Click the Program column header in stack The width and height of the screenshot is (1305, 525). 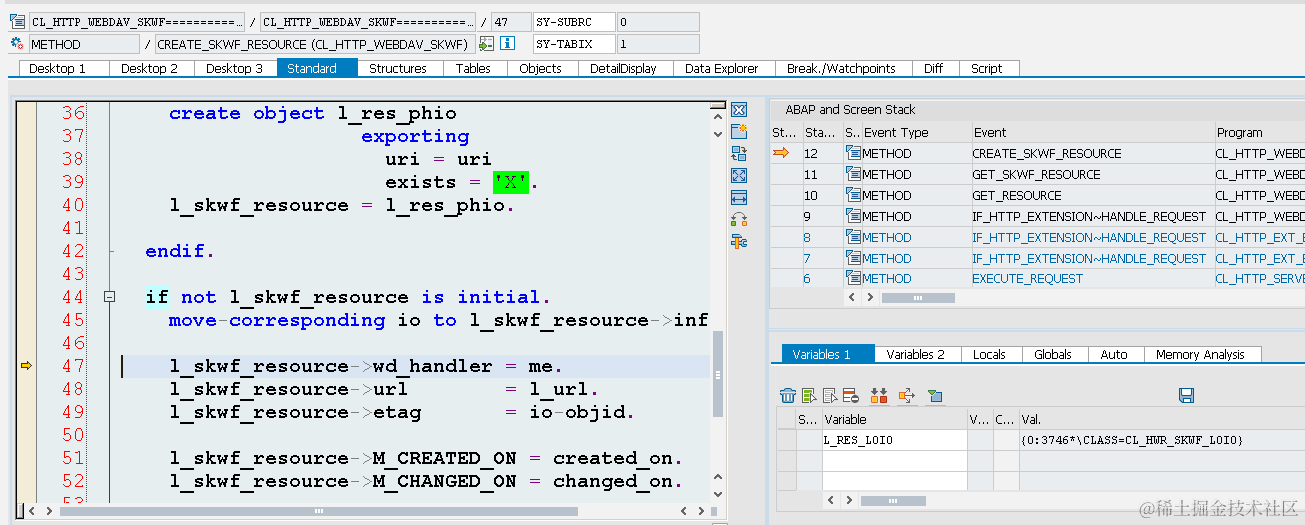[x=1259, y=132]
